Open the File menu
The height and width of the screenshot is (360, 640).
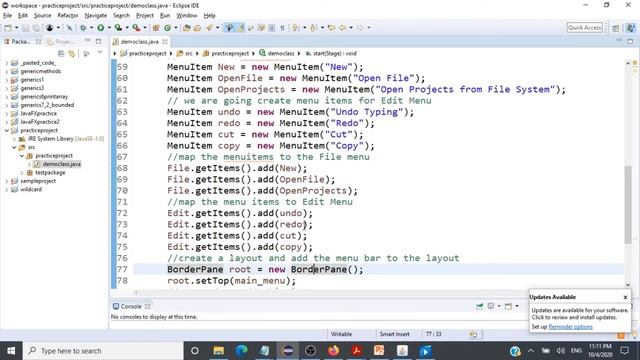[7, 16]
